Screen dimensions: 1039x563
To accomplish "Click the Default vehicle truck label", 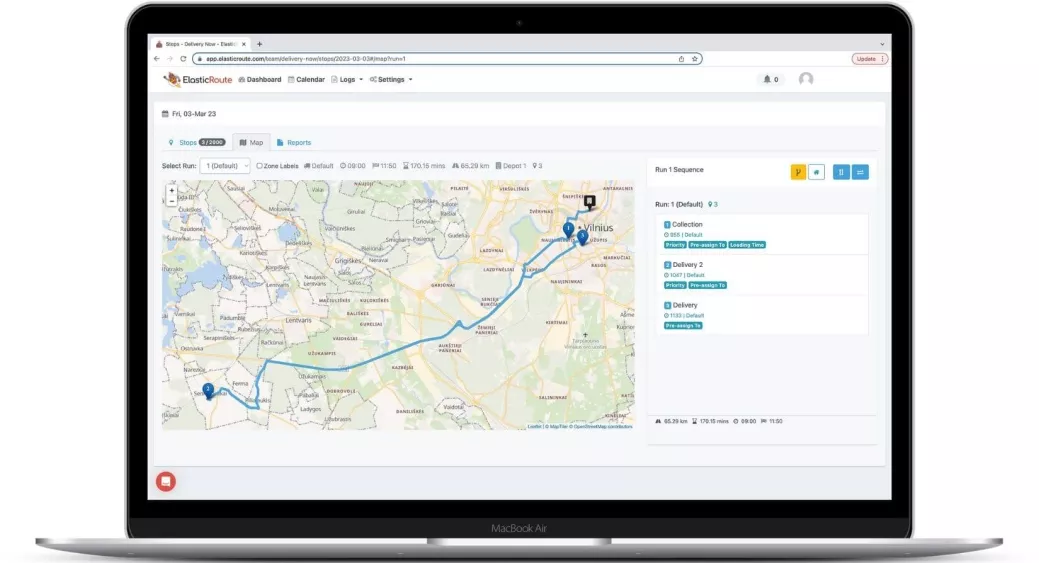I will pyautogui.click(x=319, y=166).
